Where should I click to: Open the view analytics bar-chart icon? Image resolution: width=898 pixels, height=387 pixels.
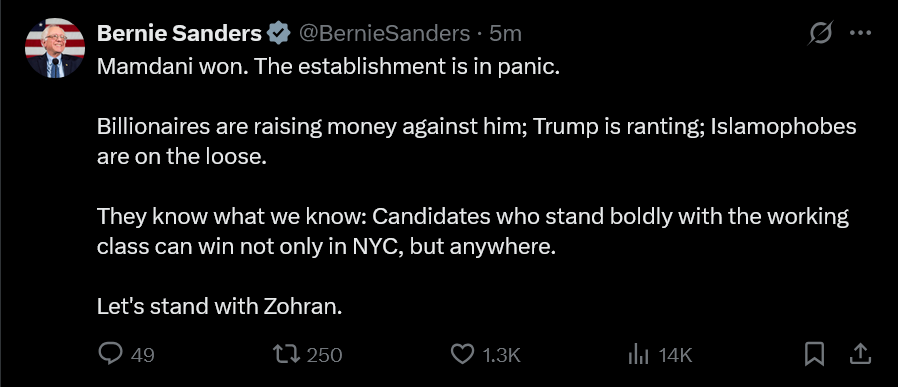pyautogui.click(x=639, y=355)
